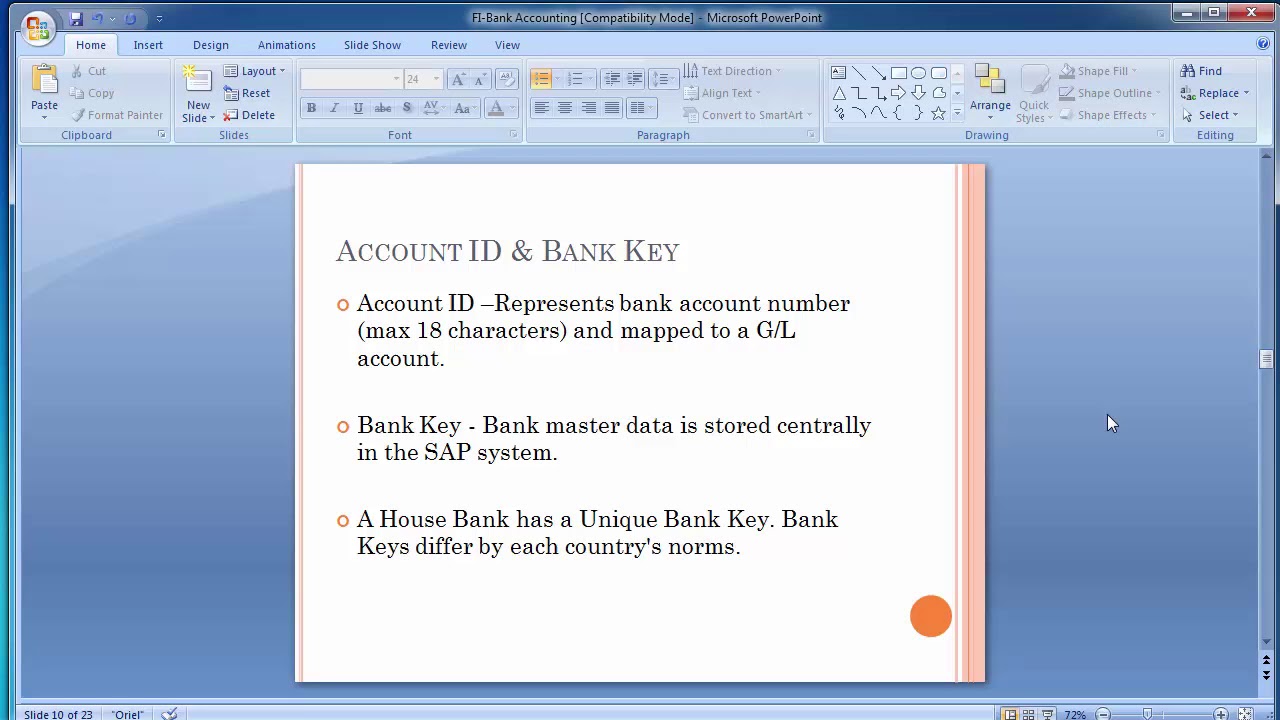Adjust the zoom slider handle

(x=1148, y=714)
